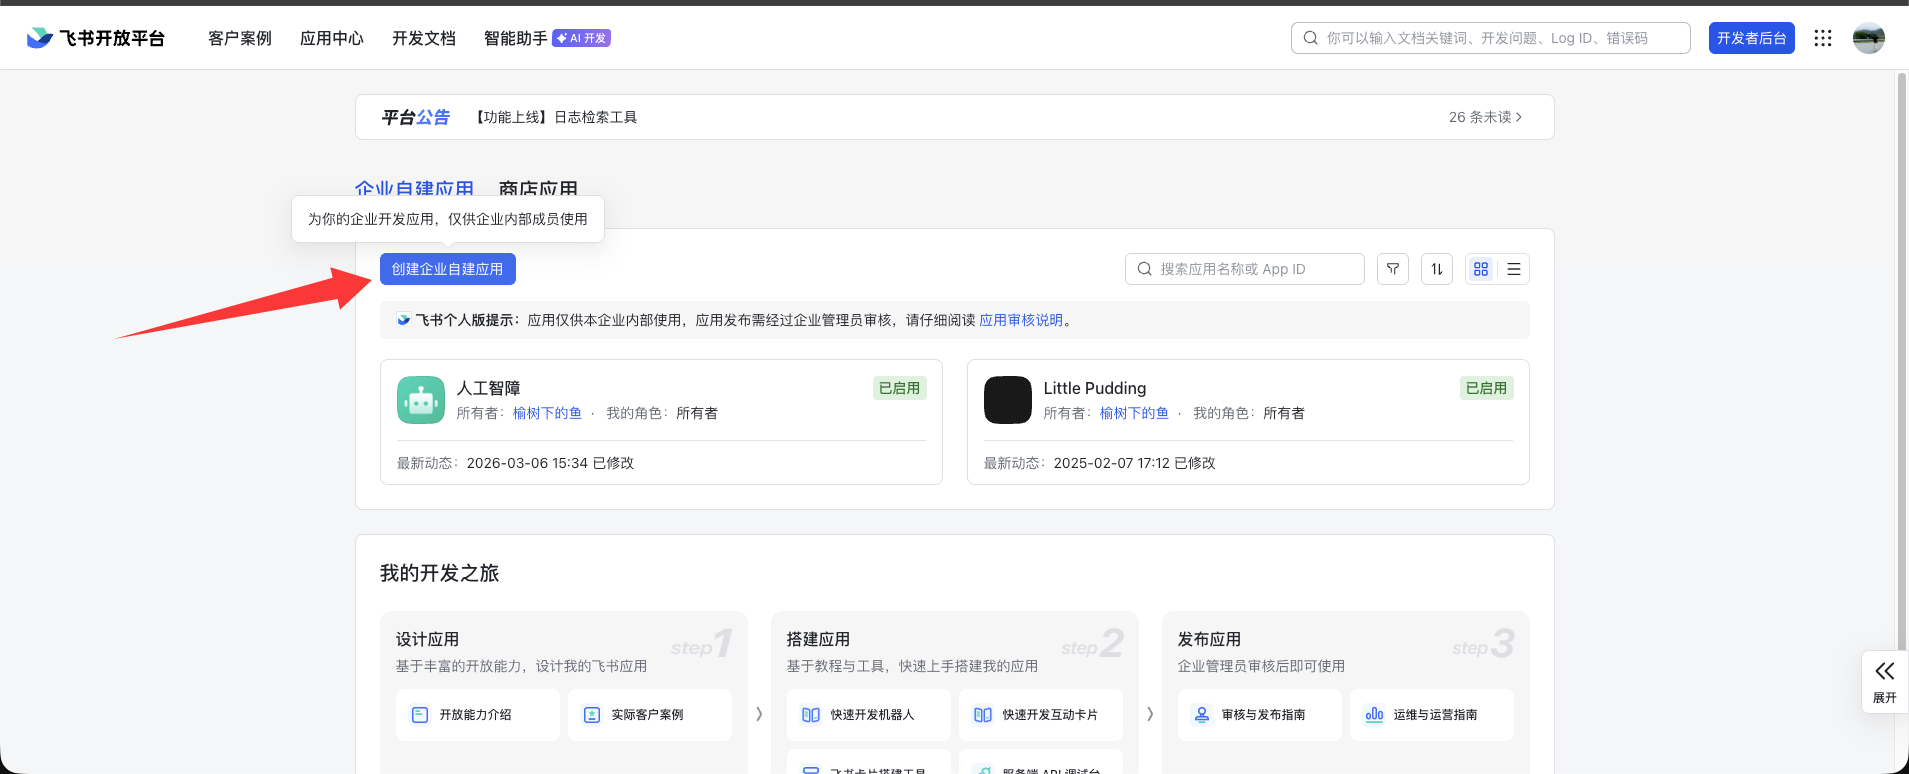This screenshot has width=1909, height=774.
Task: Open 开发文档 in top navigation
Action: 424,38
